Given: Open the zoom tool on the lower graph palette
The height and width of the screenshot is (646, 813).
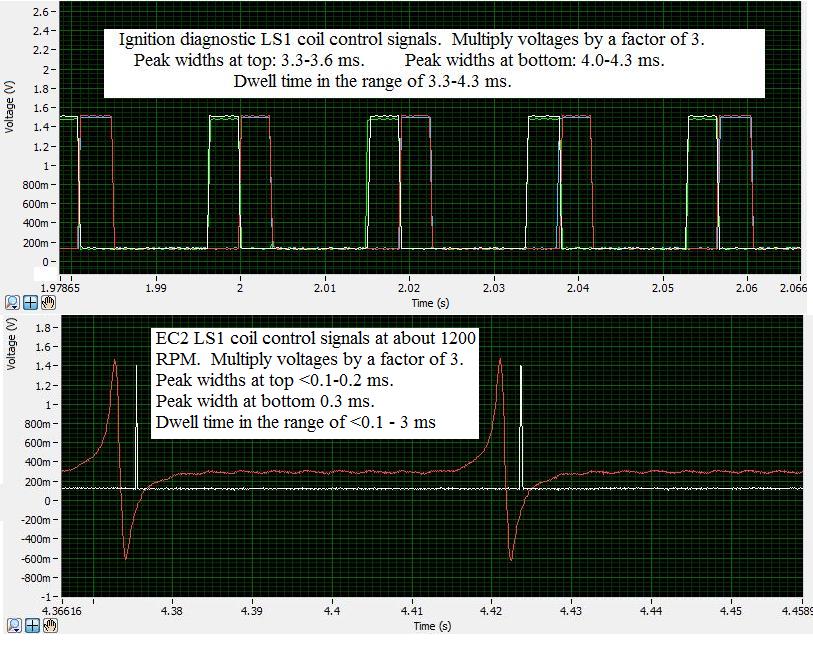Looking at the screenshot, I should click(x=12, y=626).
